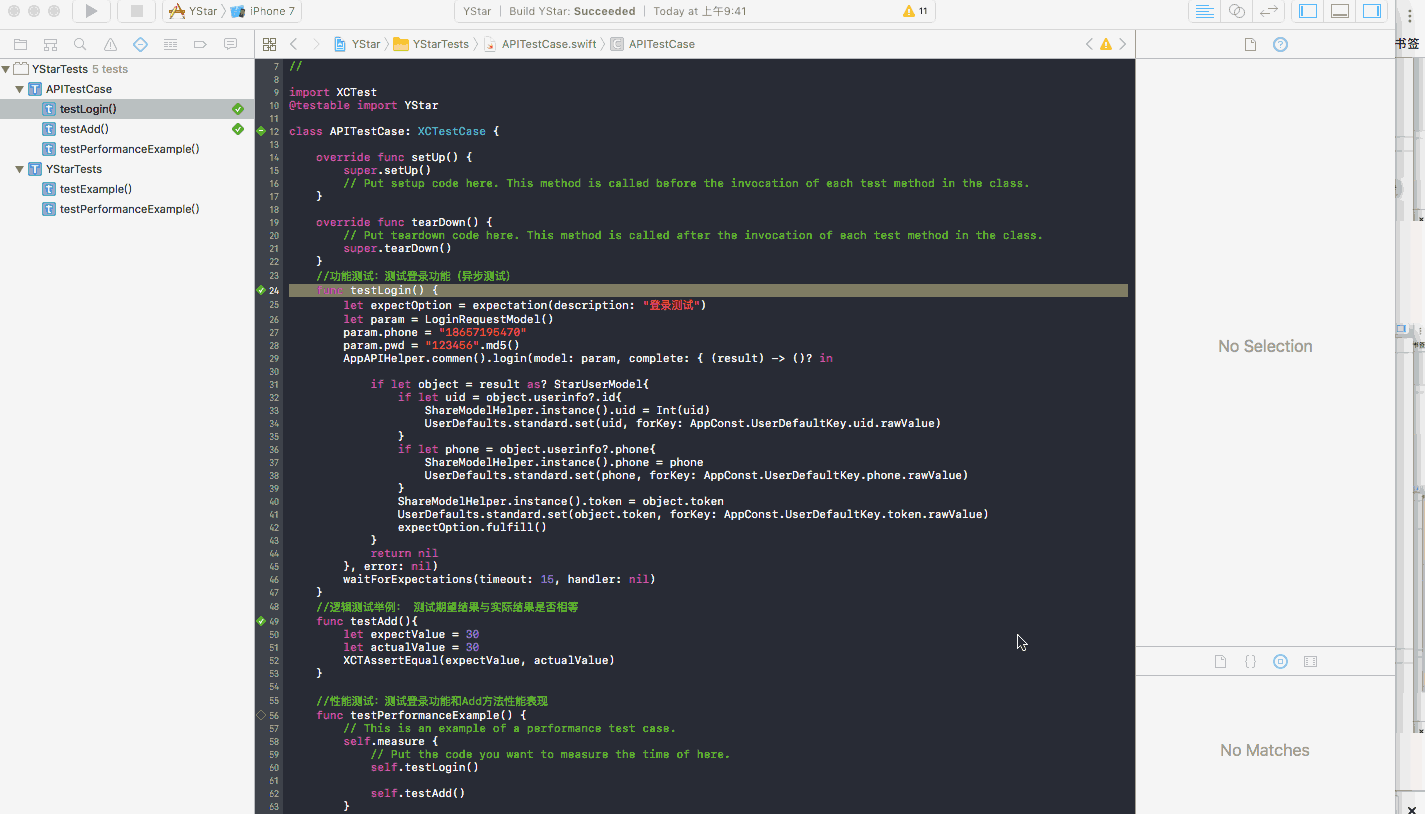Collapse the APITestCase group in test navigator
1425x814 pixels.
pyautogui.click(x=20, y=89)
